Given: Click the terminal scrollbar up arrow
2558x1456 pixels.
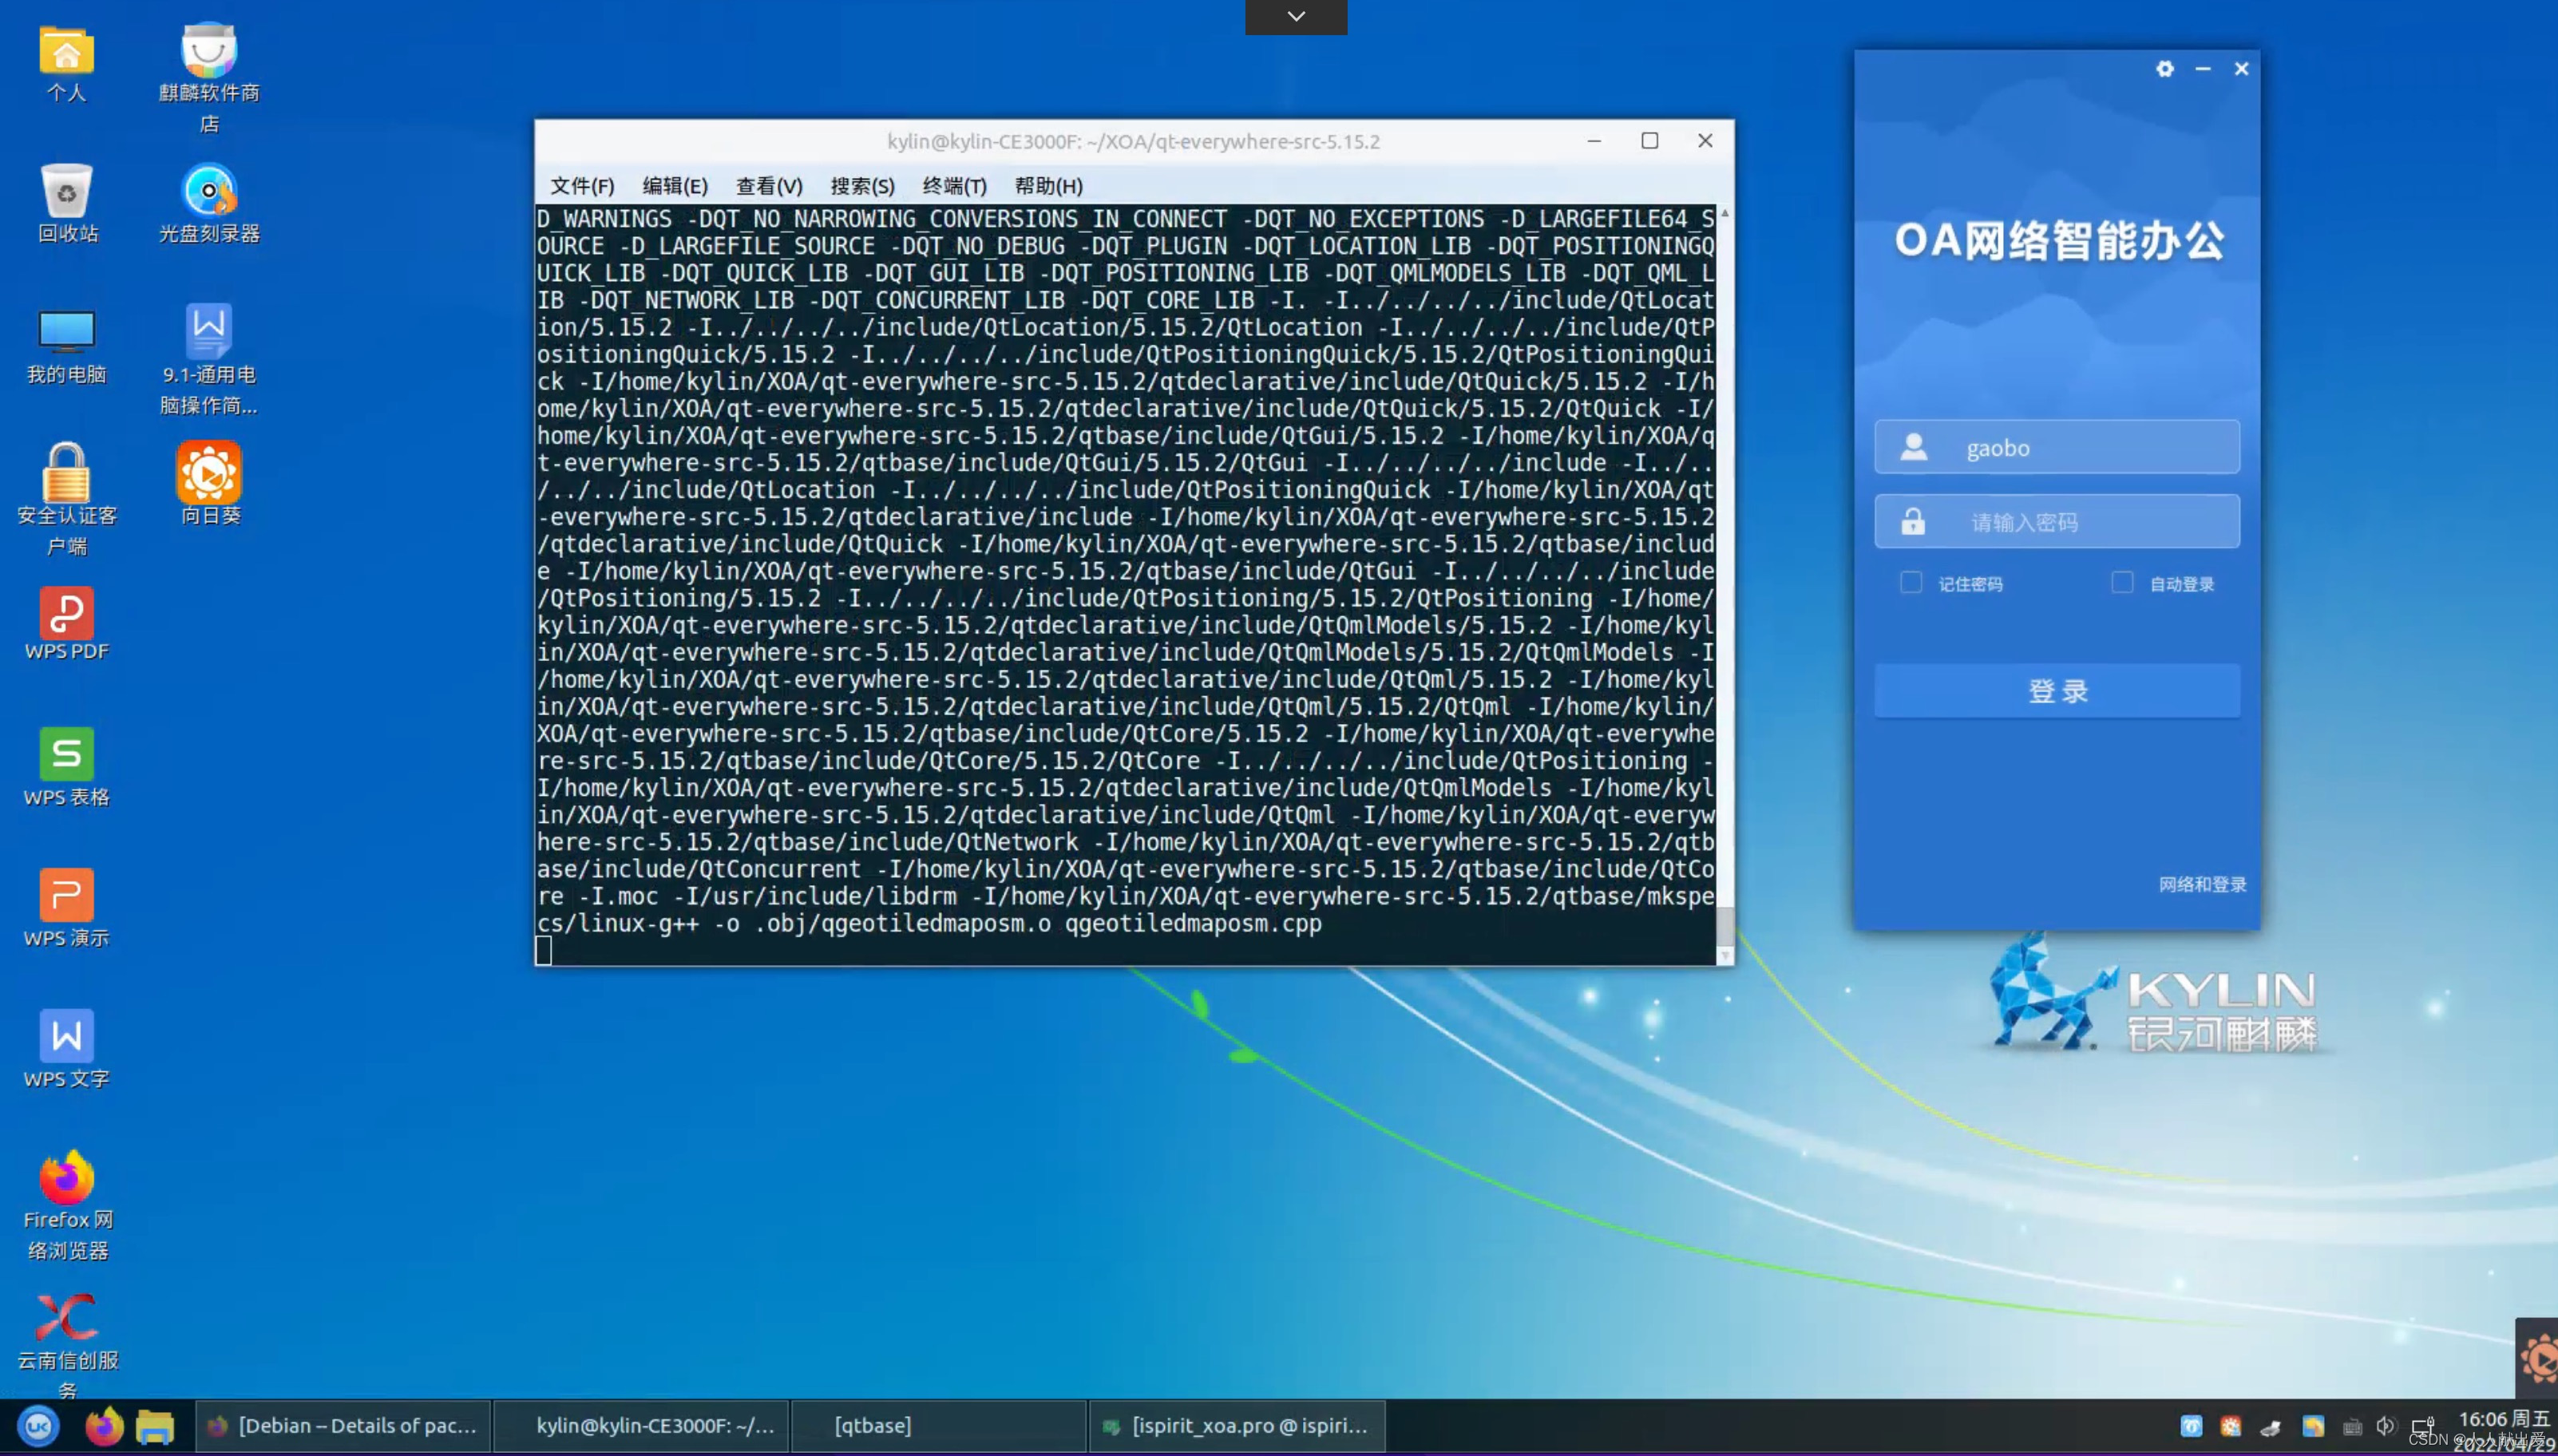Looking at the screenshot, I should pos(1724,213).
